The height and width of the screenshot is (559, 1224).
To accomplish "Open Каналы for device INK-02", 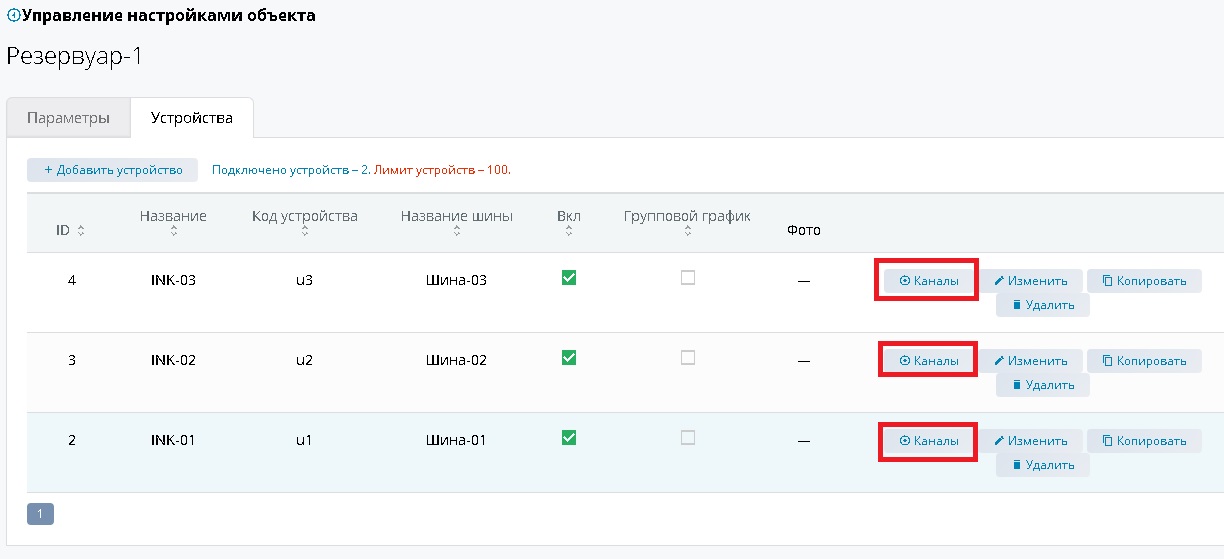I will (x=929, y=361).
